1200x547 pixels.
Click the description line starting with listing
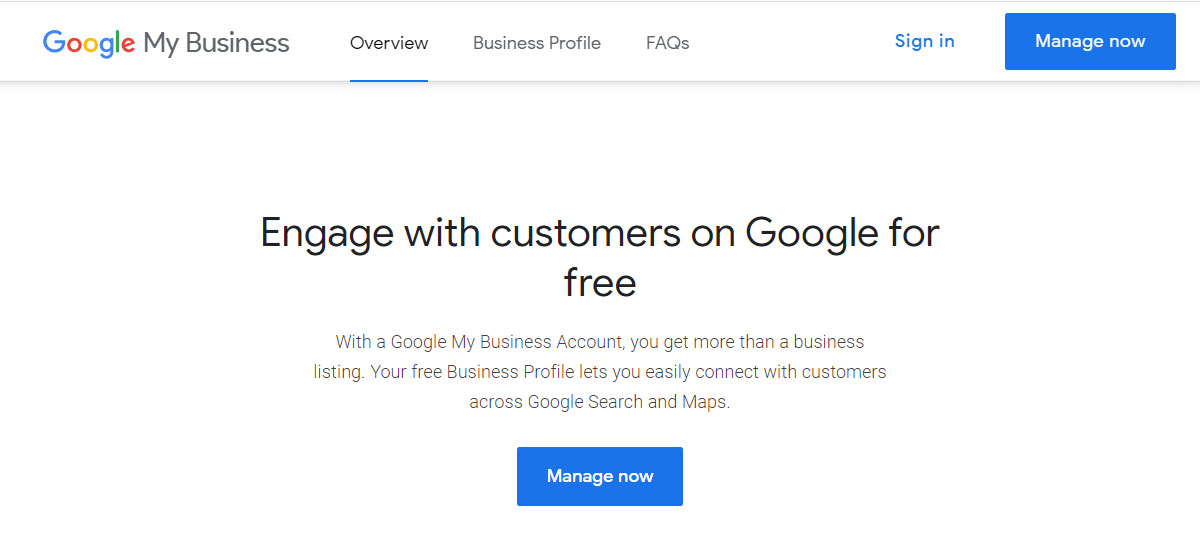[600, 372]
